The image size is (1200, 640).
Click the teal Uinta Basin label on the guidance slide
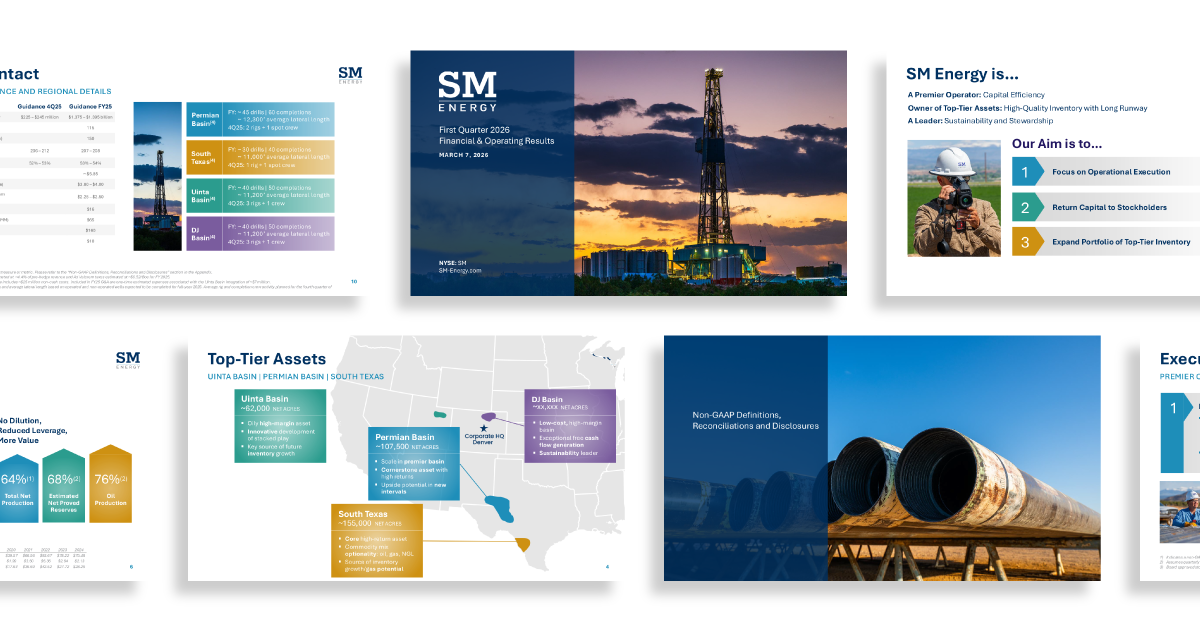(x=205, y=195)
